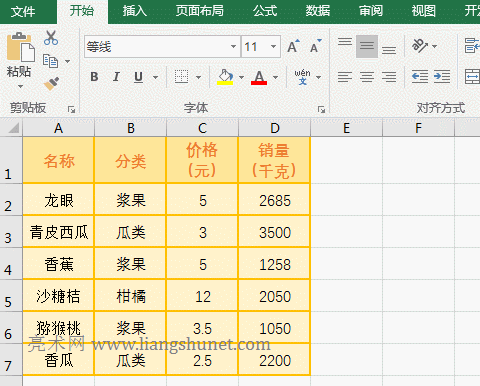Open the Clipboard dialog launcher

(x=71, y=109)
